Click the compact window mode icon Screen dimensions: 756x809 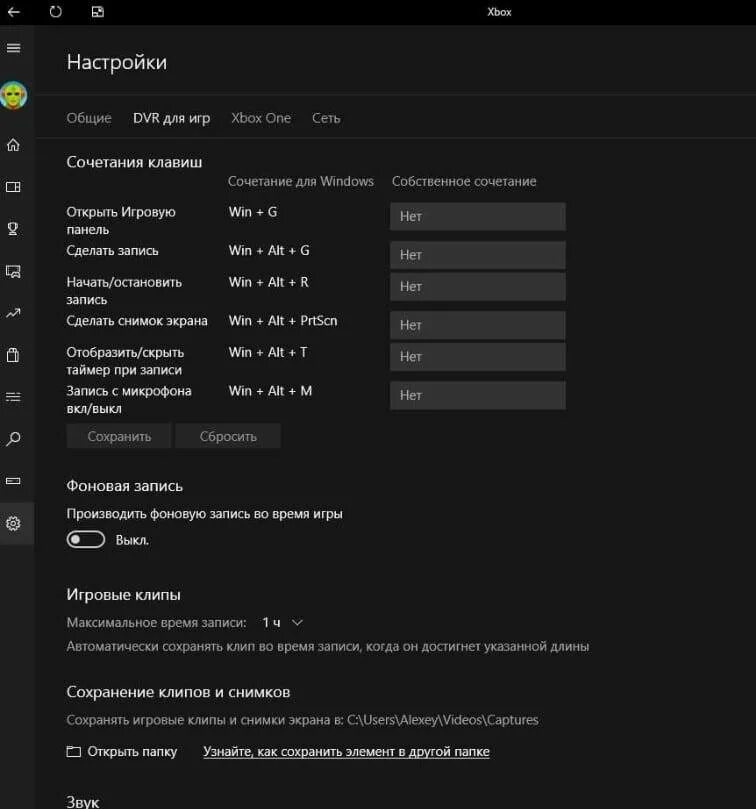[x=98, y=11]
